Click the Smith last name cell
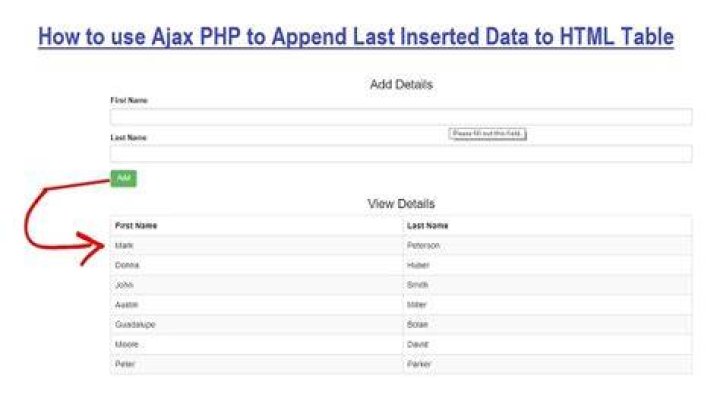720x407 pixels. pyautogui.click(x=547, y=285)
